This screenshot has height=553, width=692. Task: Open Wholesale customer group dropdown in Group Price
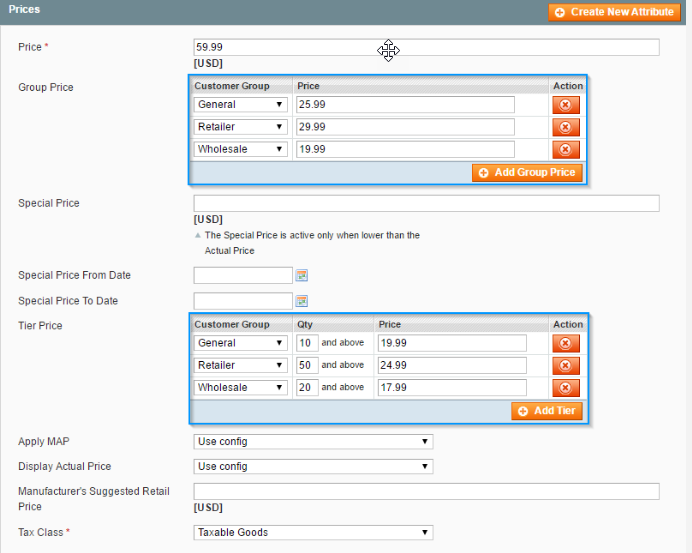241,149
